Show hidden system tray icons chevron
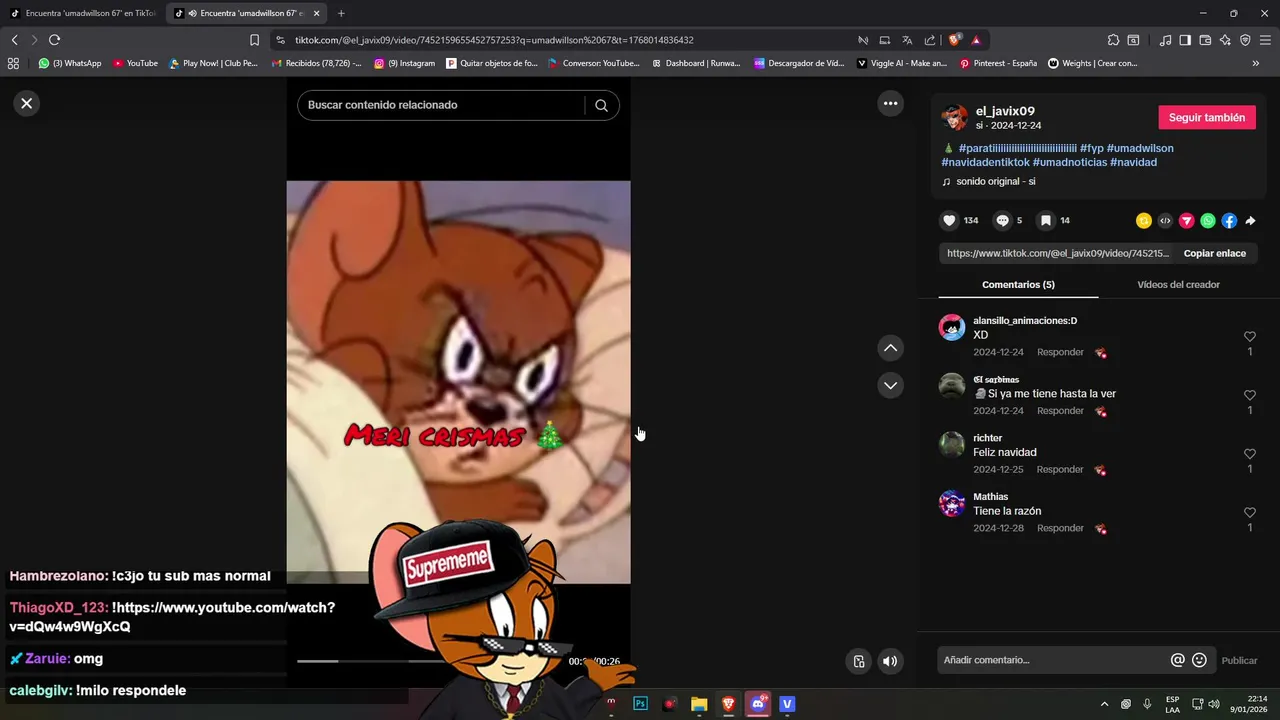Screen dimensions: 1280x720 pos(1104,704)
